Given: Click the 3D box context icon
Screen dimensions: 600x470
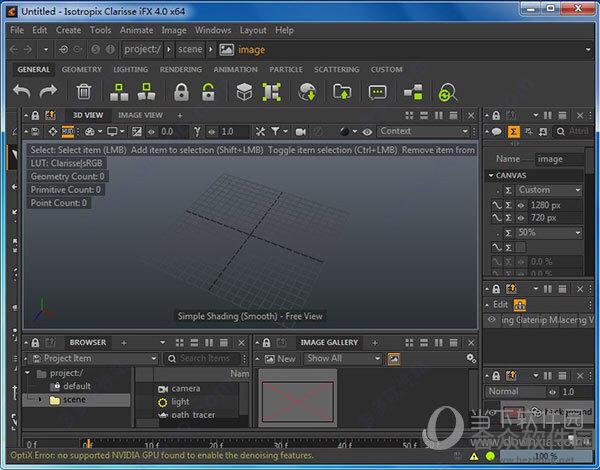Looking at the screenshot, I should pos(244,92).
